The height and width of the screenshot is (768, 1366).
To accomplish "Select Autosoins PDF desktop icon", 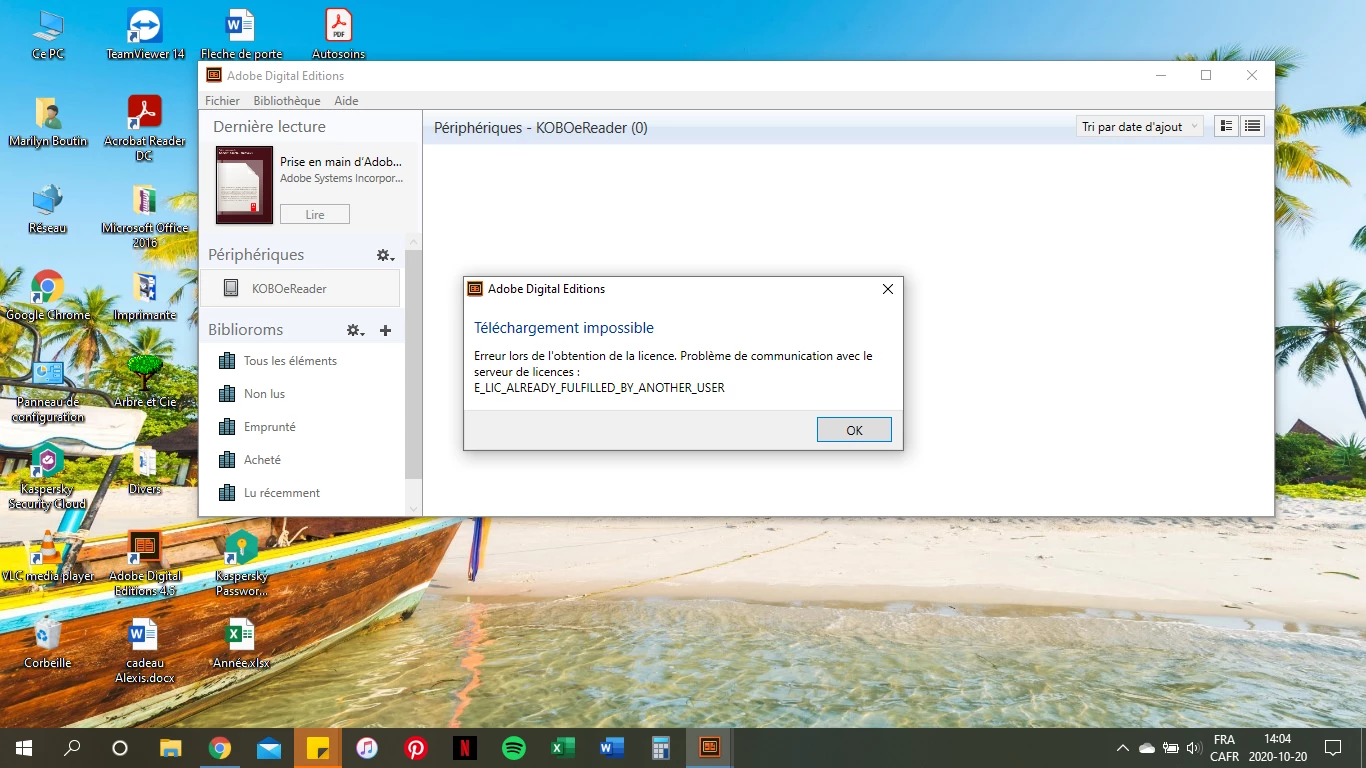I will pyautogui.click(x=339, y=34).
